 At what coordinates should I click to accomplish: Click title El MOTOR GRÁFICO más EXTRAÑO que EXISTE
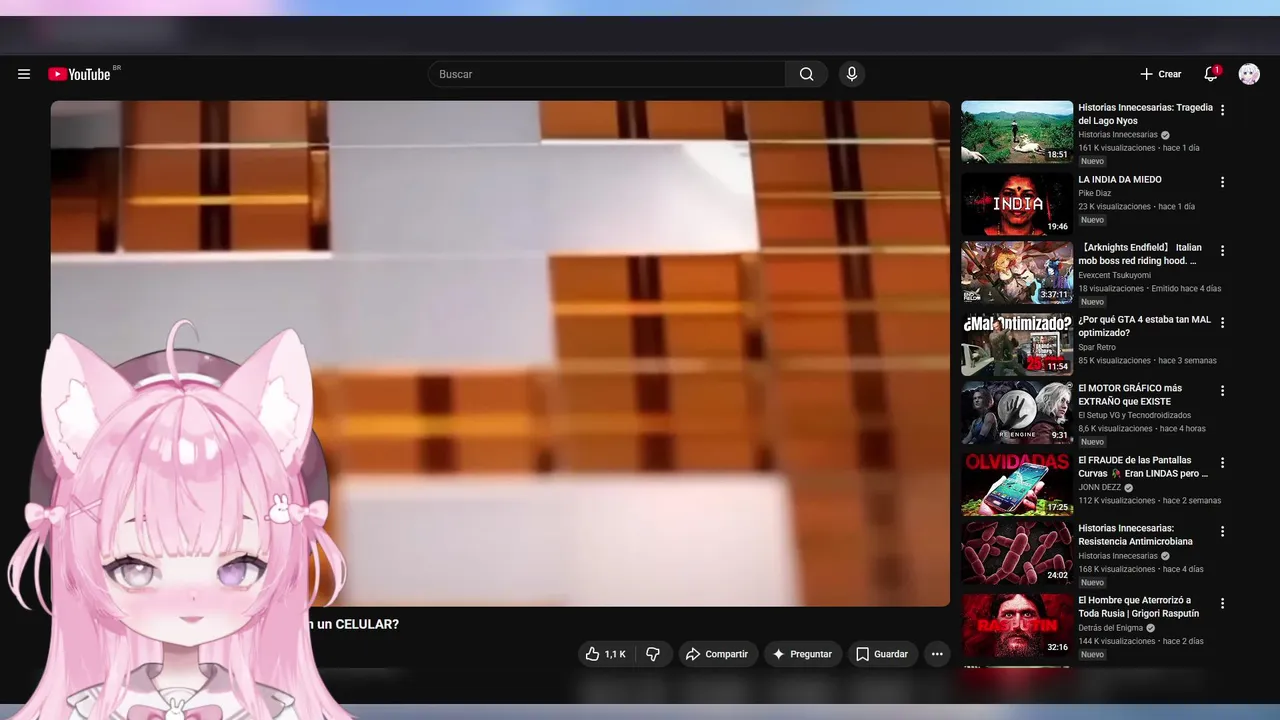coord(1130,394)
